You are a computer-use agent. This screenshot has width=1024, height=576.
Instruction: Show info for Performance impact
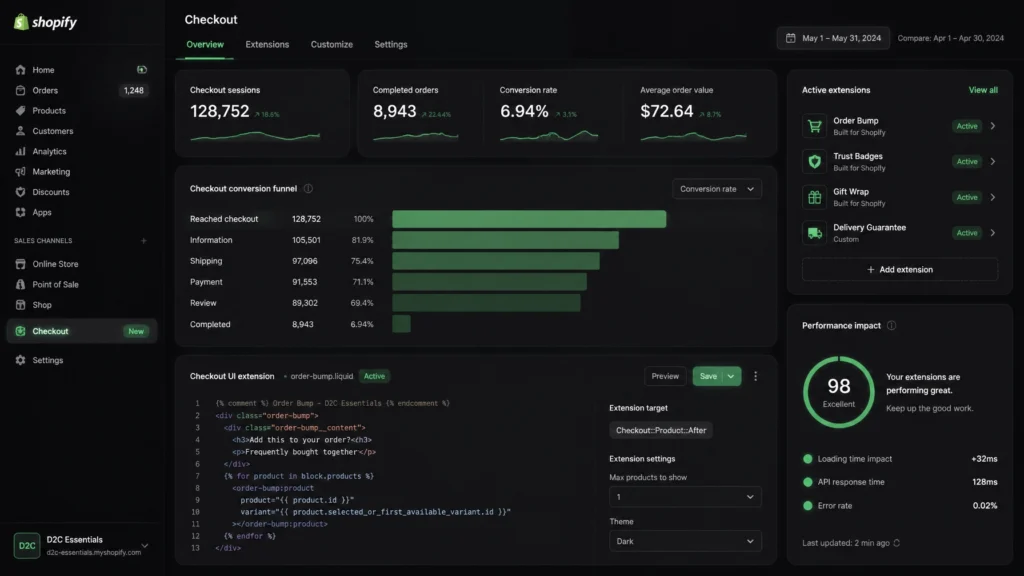point(891,325)
